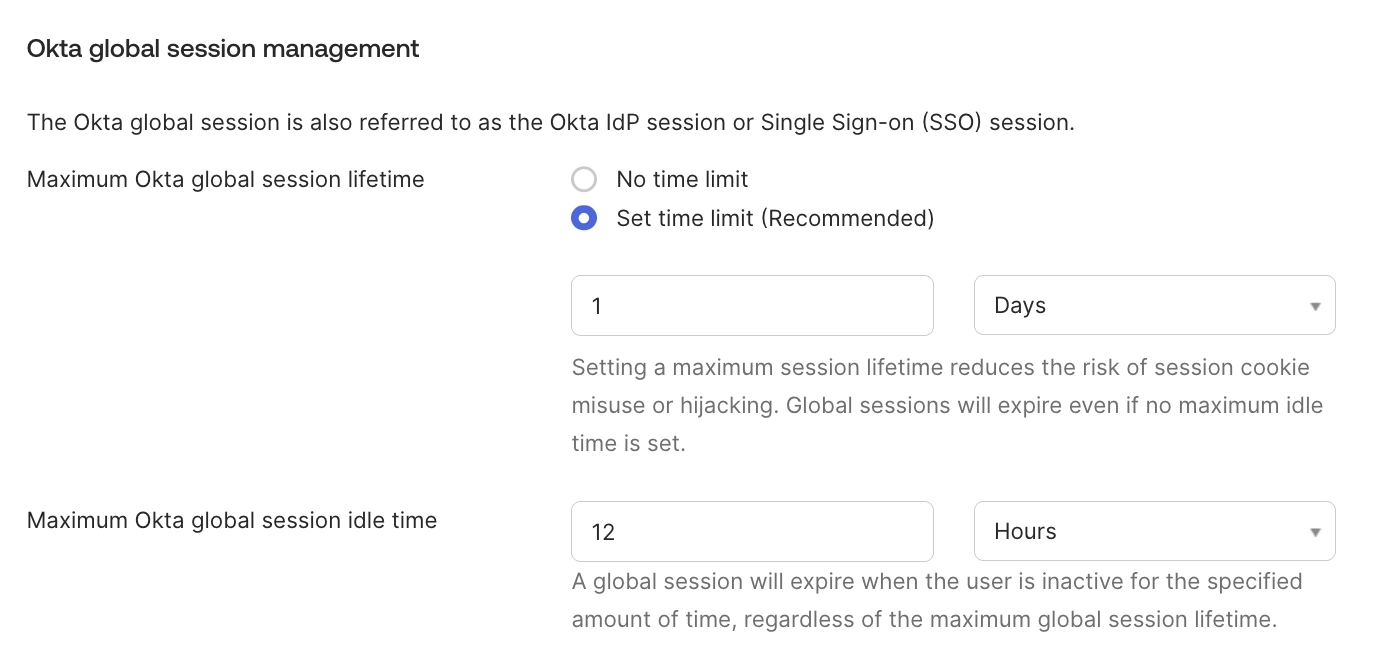Click the 'Hours' text in the idle selector
This screenshot has width=1384, height=656.
coord(1025,531)
